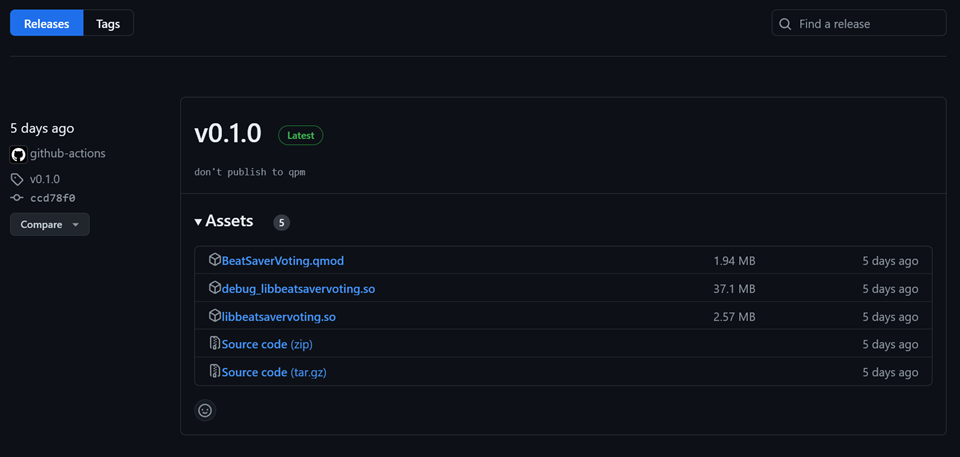The width and height of the screenshot is (960, 457).
Task: Open the smiley reaction picker
Action: (x=205, y=410)
